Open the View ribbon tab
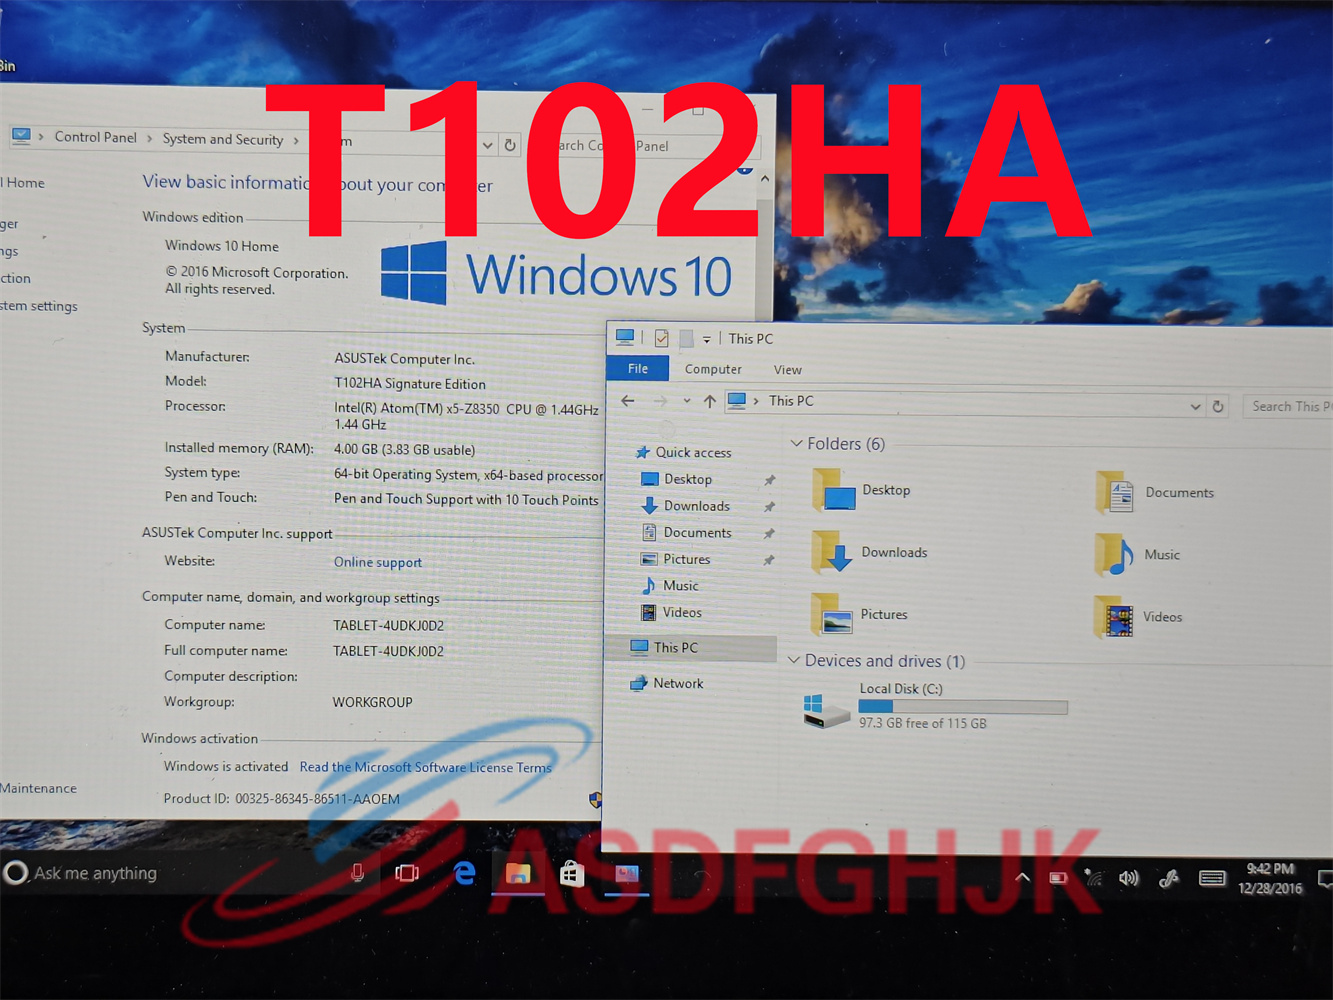Viewport: 1333px width, 1000px height. point(787,370)
